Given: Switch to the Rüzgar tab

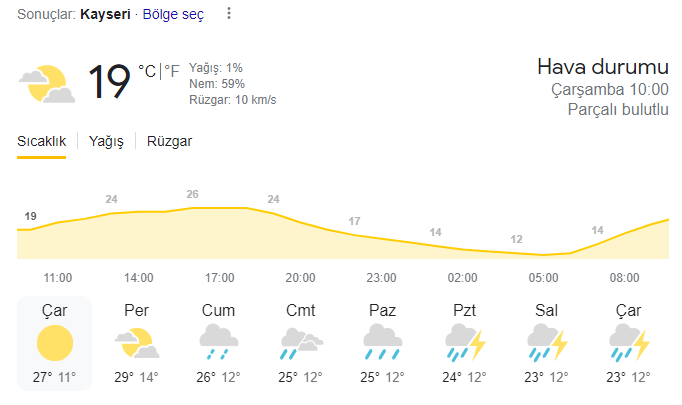Looking at the screenshot, I should (169, 141).
